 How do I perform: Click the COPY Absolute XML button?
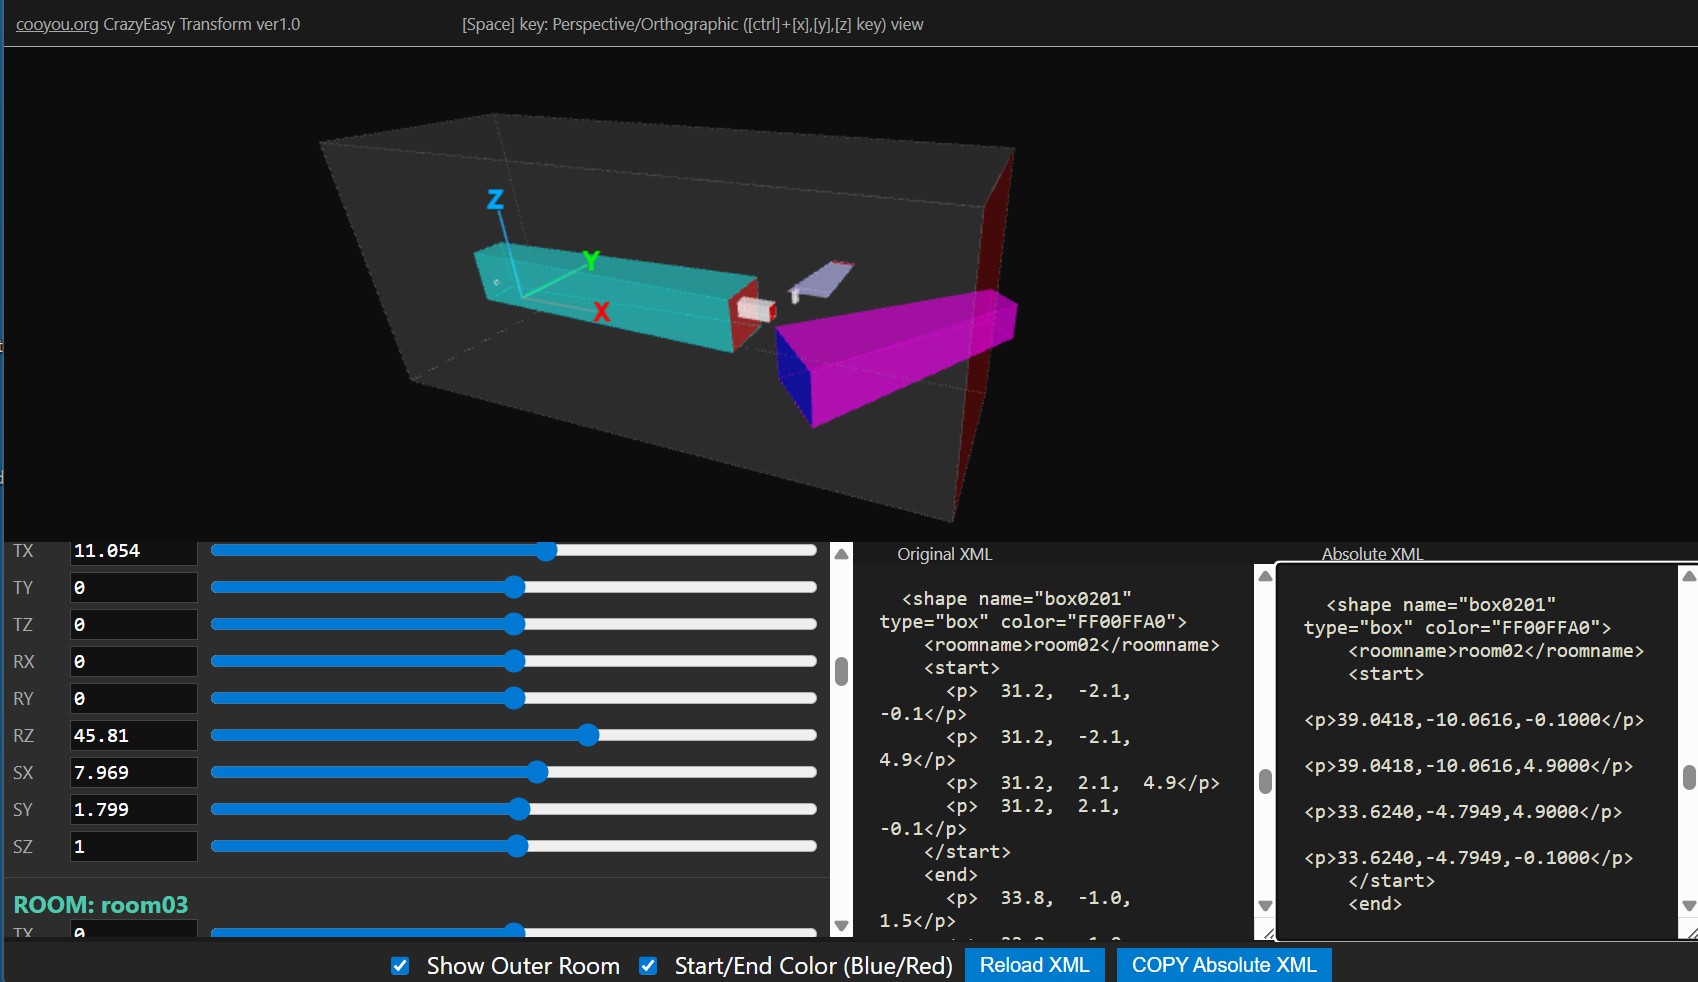(1222, 965)
